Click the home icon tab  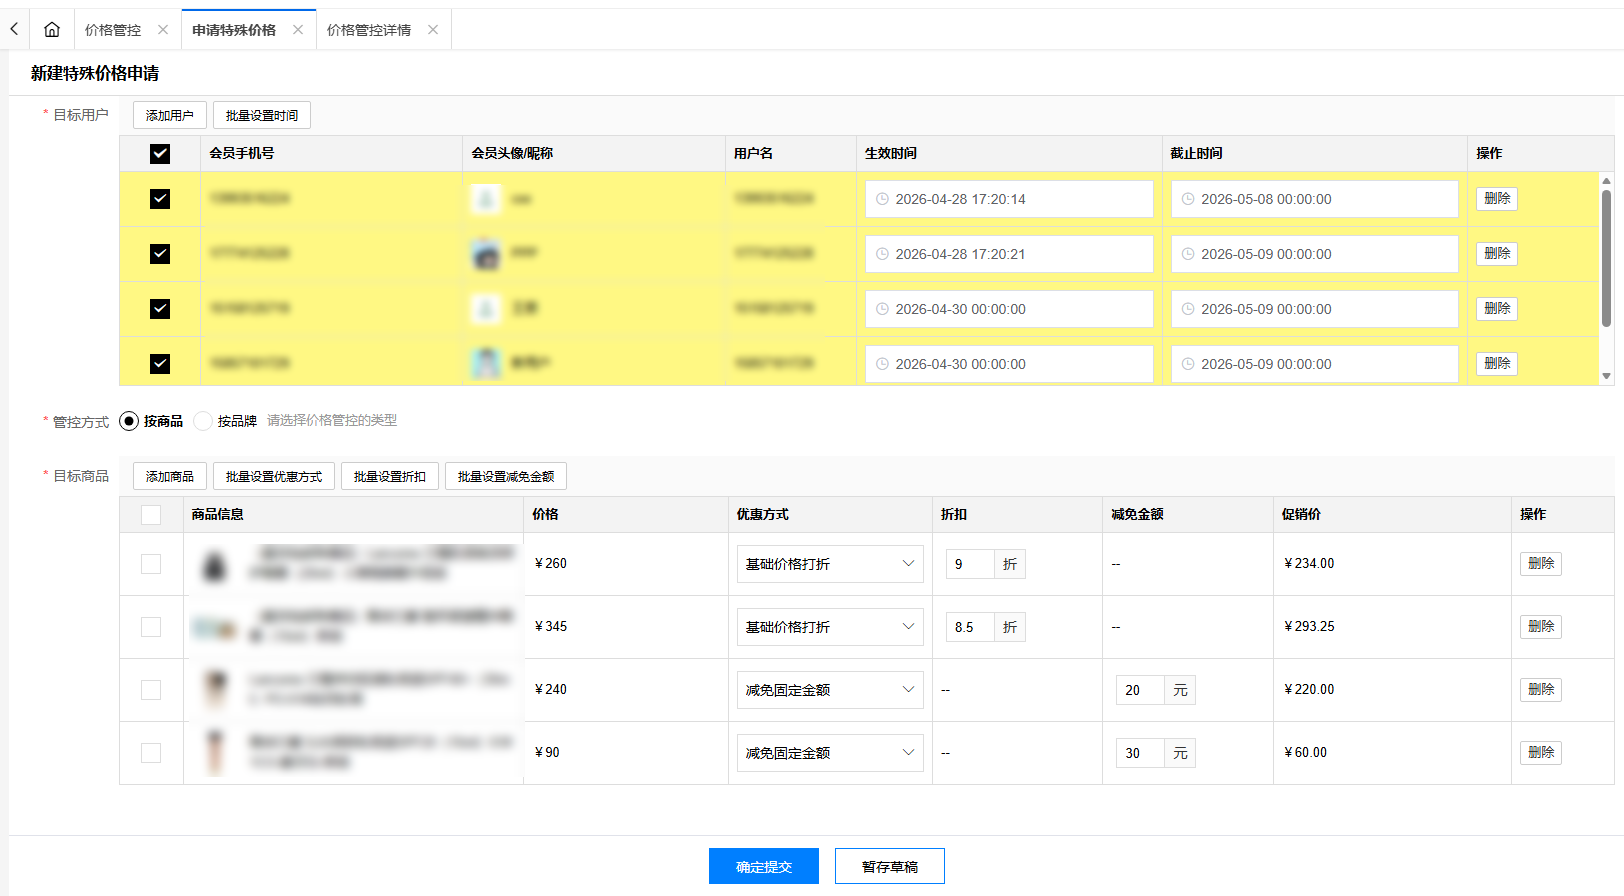pos(52,30)
